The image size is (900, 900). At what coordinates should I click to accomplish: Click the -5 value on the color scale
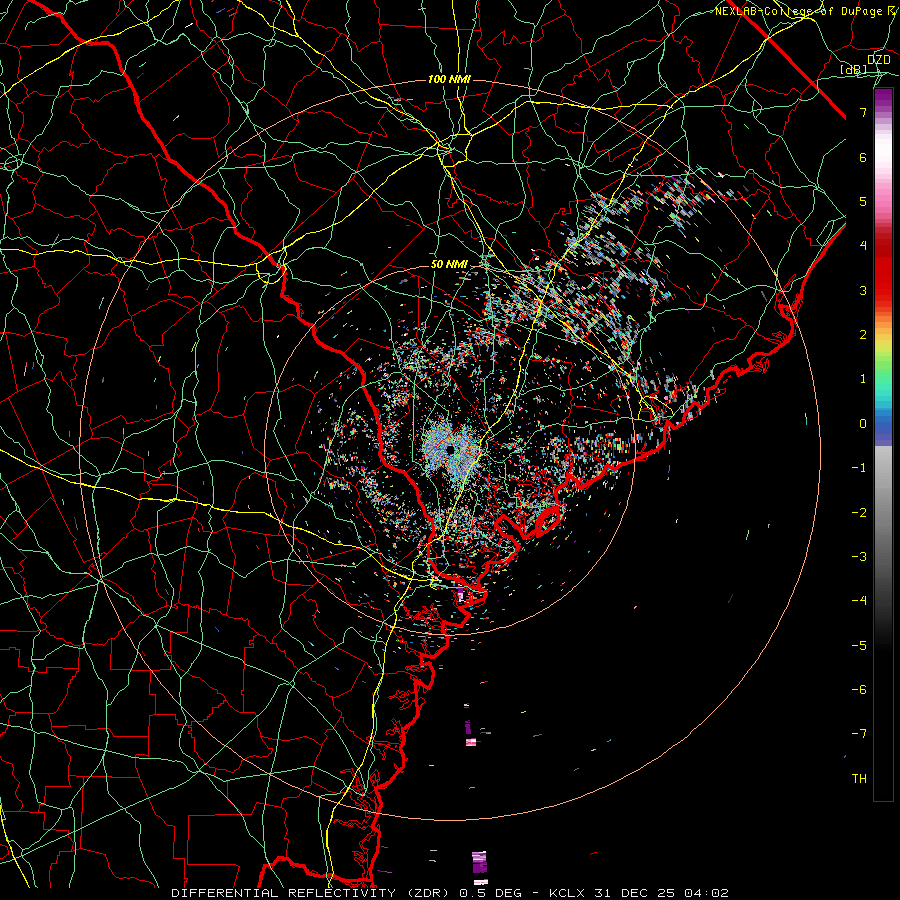[859, 646]
